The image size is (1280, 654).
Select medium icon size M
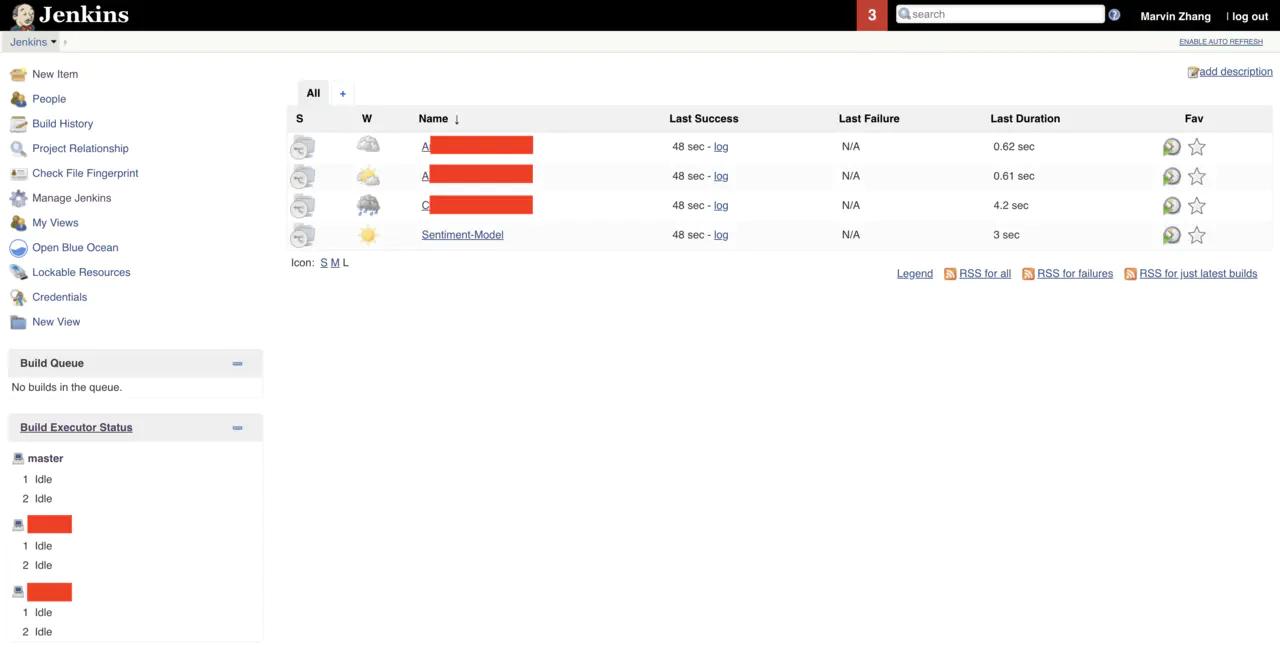tap(335, 263)
